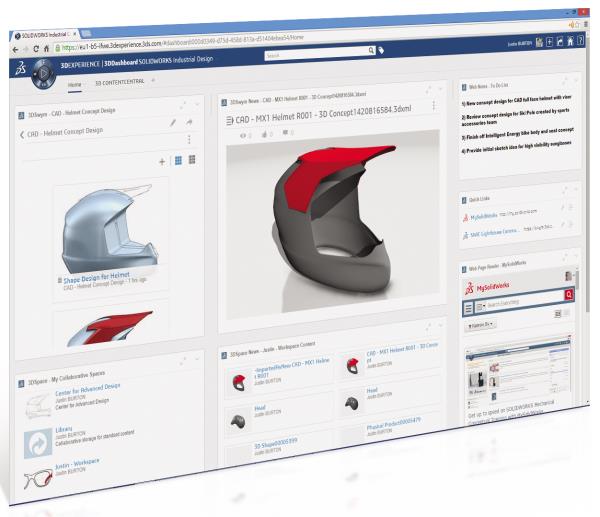Click To Do item about full face helmet
The image size is (600, 517).
click(x=516, y=100)
